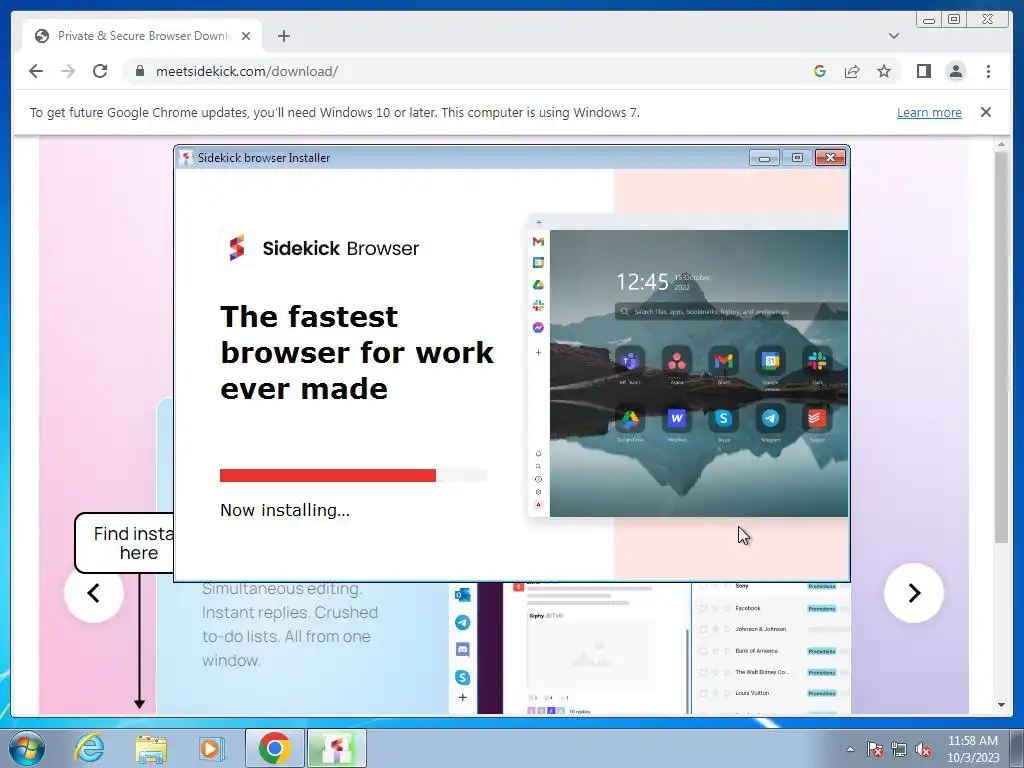1024x768 pixels.
Task: Click the Messenger icon in preview sidebar
Action: [x=538, y=327]
